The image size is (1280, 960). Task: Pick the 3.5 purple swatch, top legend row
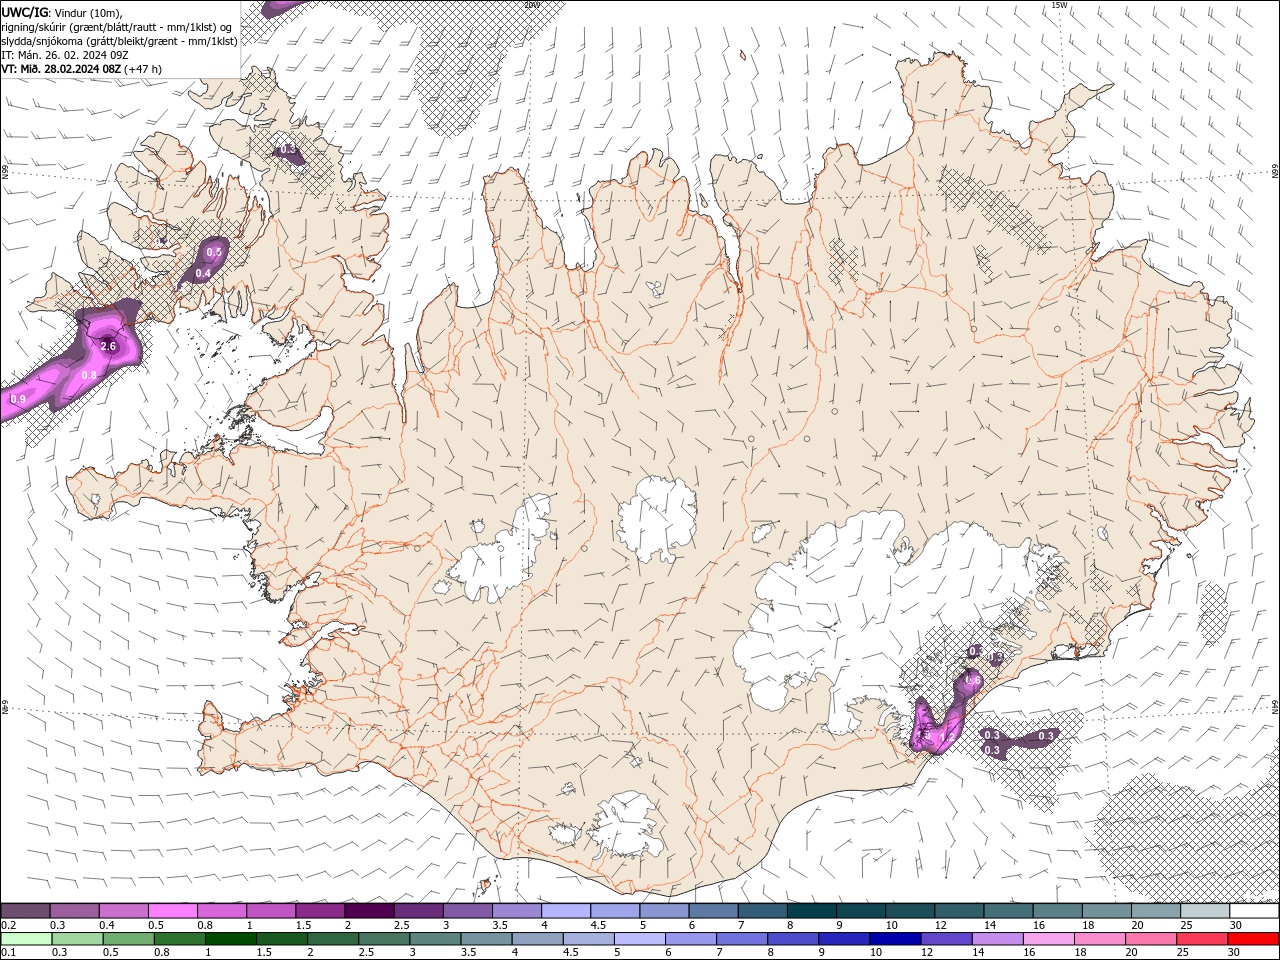tap(517, 911)
